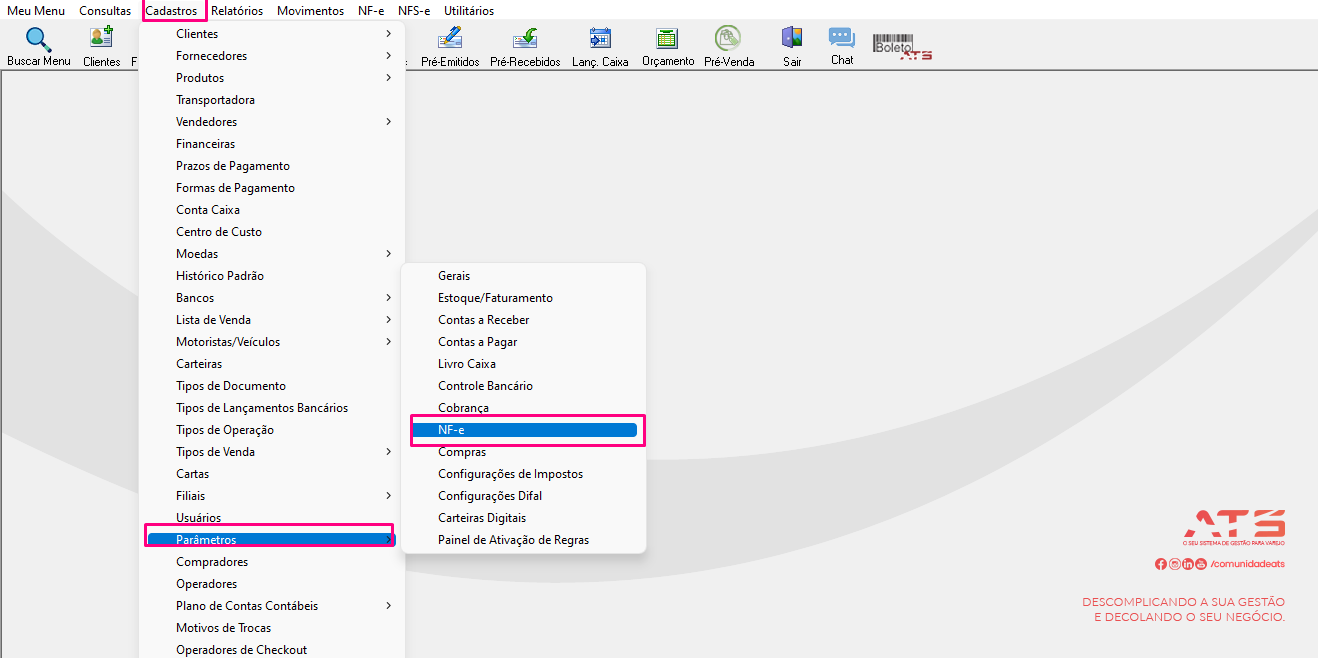Open the Pré-Venda toolbar icon
Viewport: 1318px width, 658px height.
pyautogui.click(x=728, y=39)
